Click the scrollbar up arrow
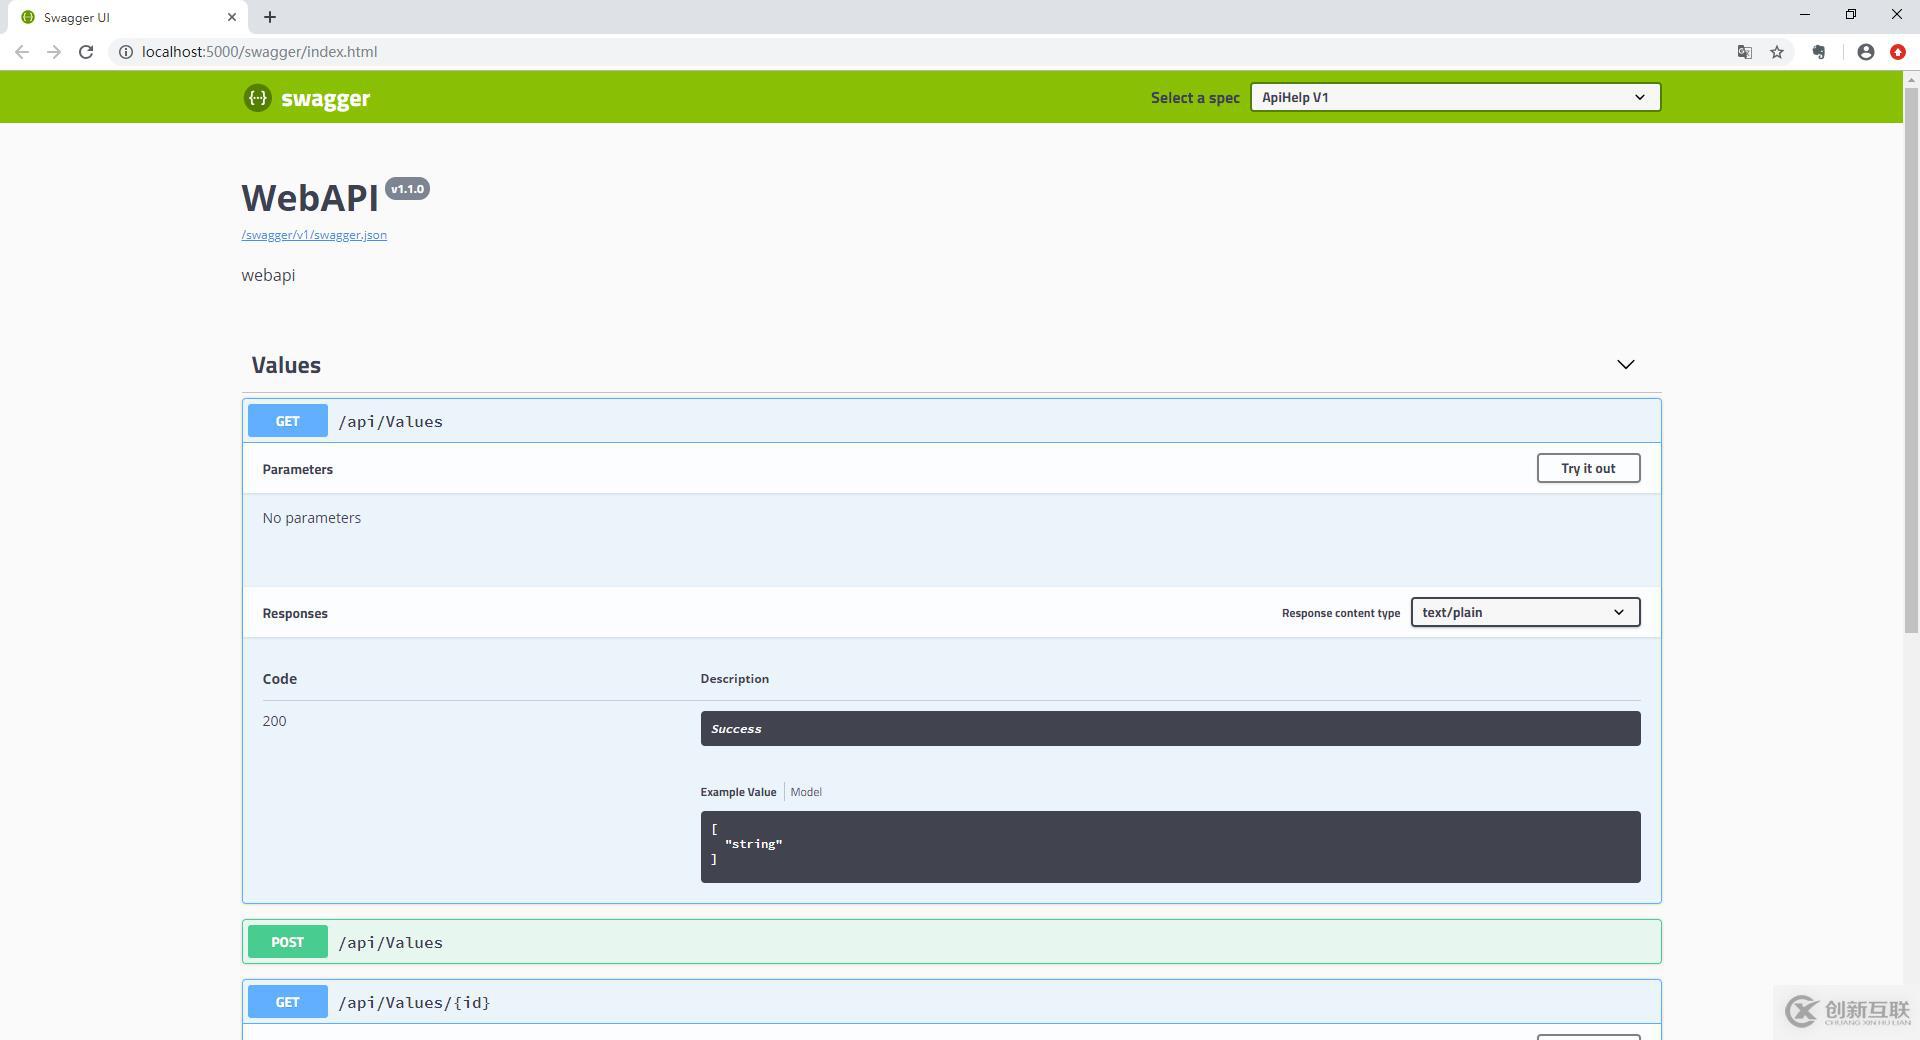This screenshot has height=1040, width=1920. coord(1911,78)
